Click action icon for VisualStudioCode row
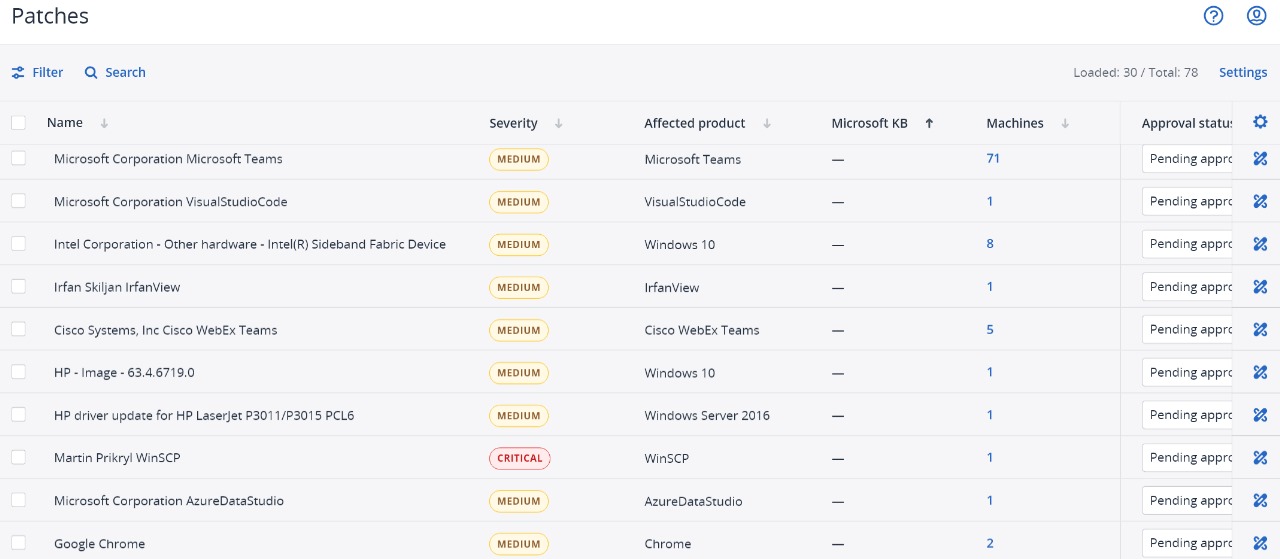 click(x=1260, y=201)
